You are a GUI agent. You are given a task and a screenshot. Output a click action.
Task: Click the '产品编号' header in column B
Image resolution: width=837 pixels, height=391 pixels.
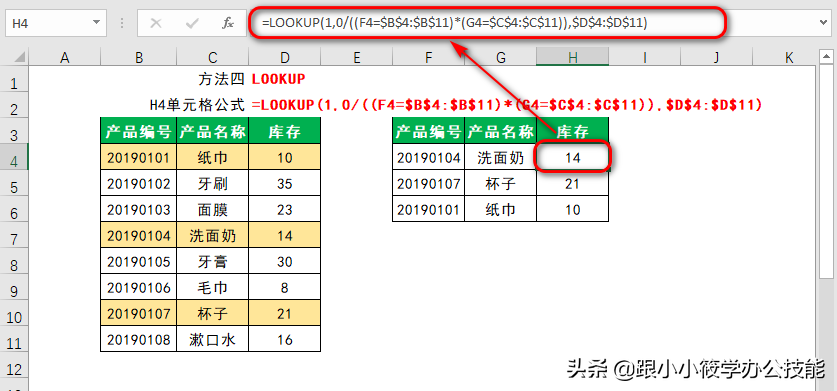pyautogui.click(x=139, y=131)
